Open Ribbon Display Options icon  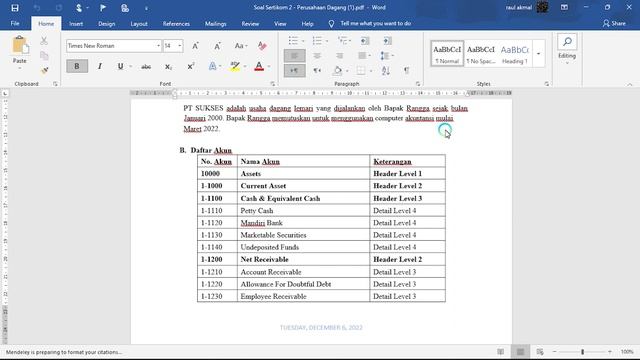coord(564,7)
